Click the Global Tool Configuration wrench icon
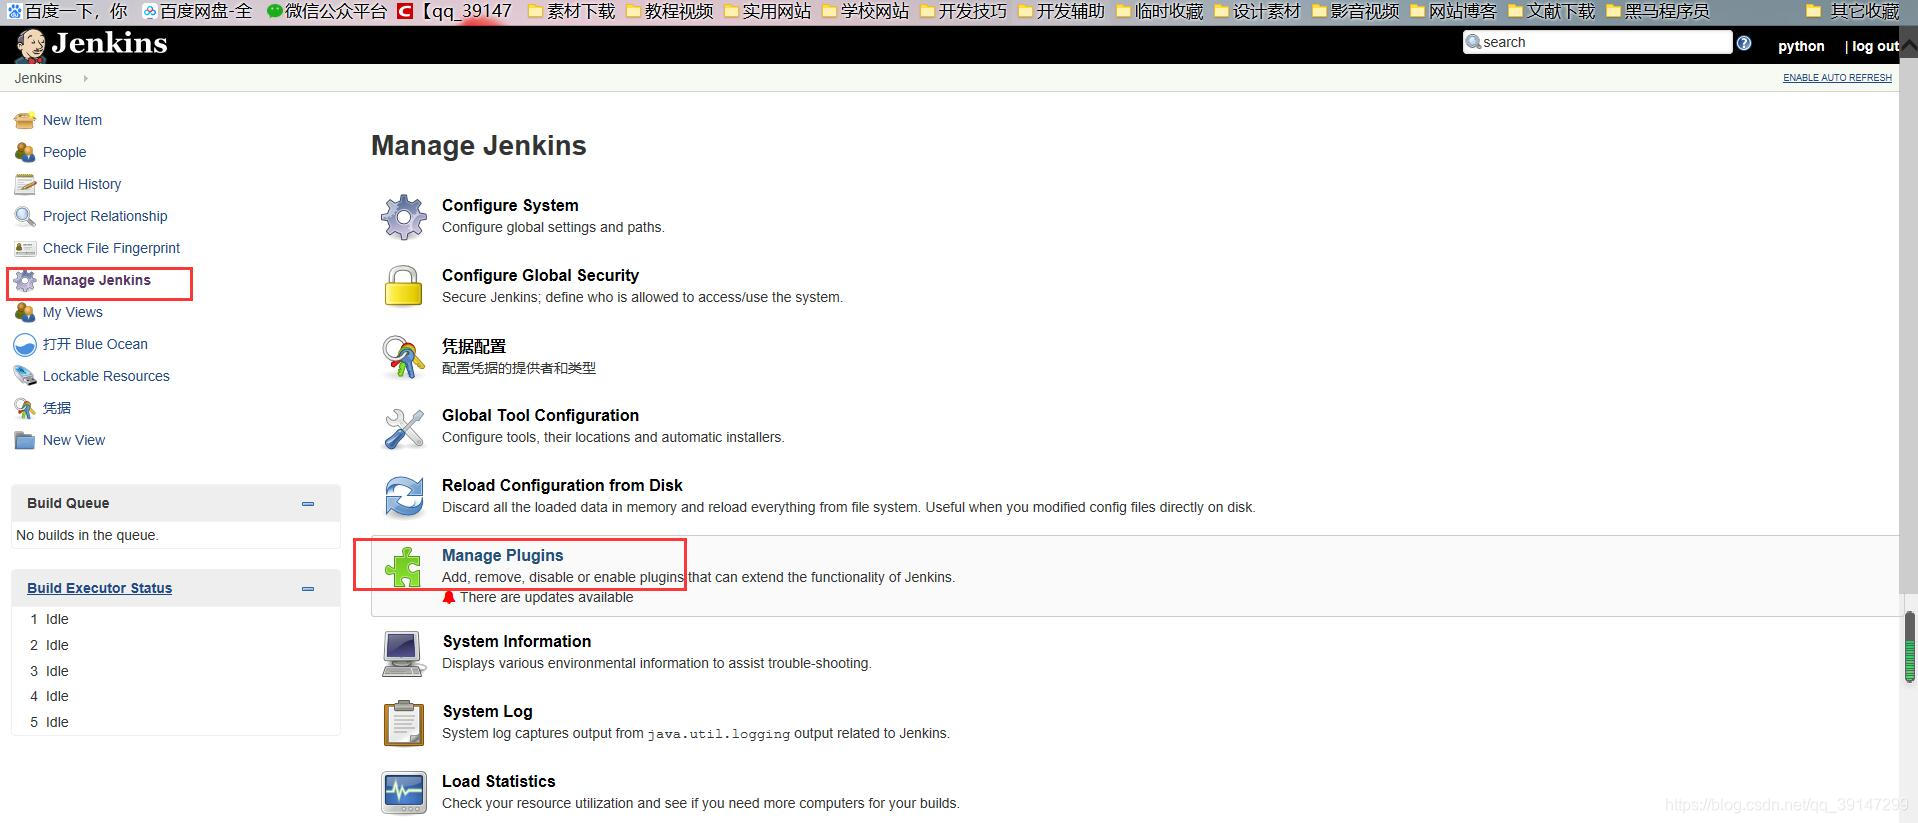 point(404,428)
